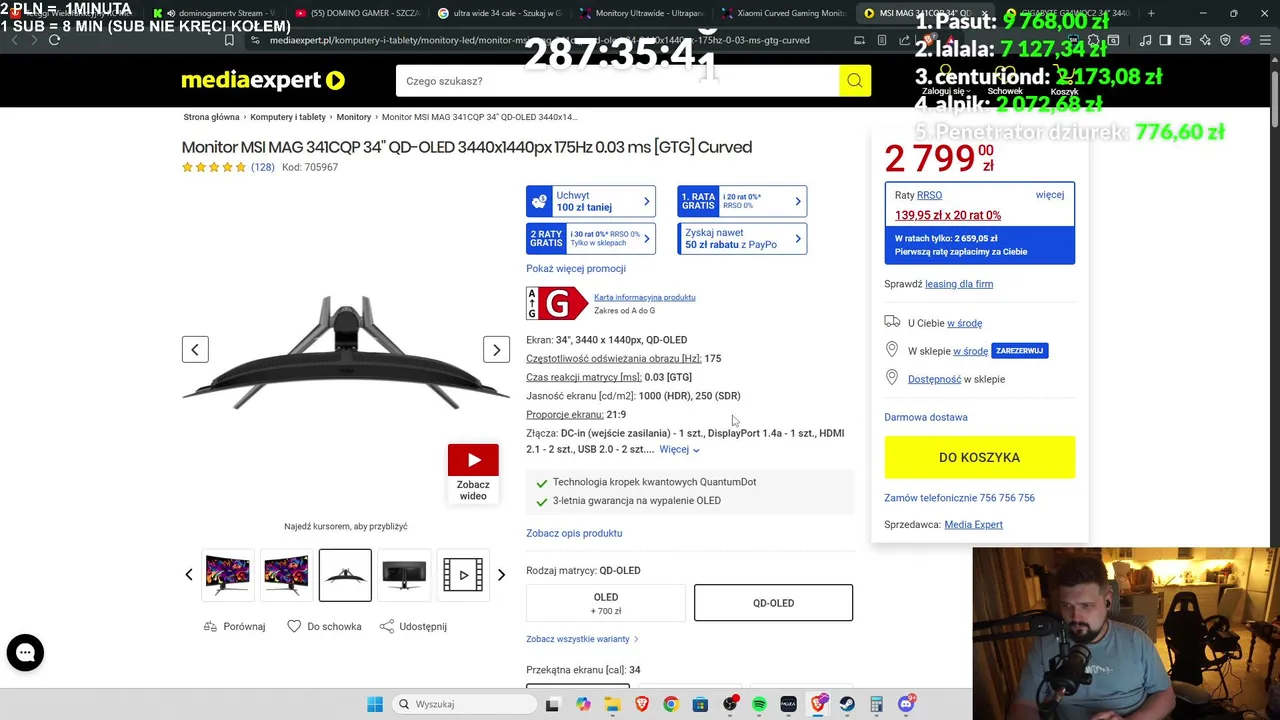Click the ZAREZERWUJ button
The width and height of the screenshot is (1280, 720).
coord(1019,351)
